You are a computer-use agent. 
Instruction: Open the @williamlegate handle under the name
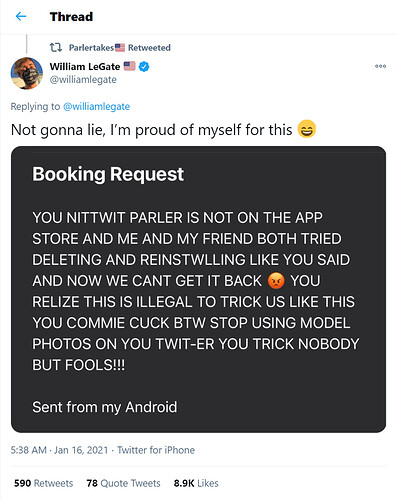point(83,80)
